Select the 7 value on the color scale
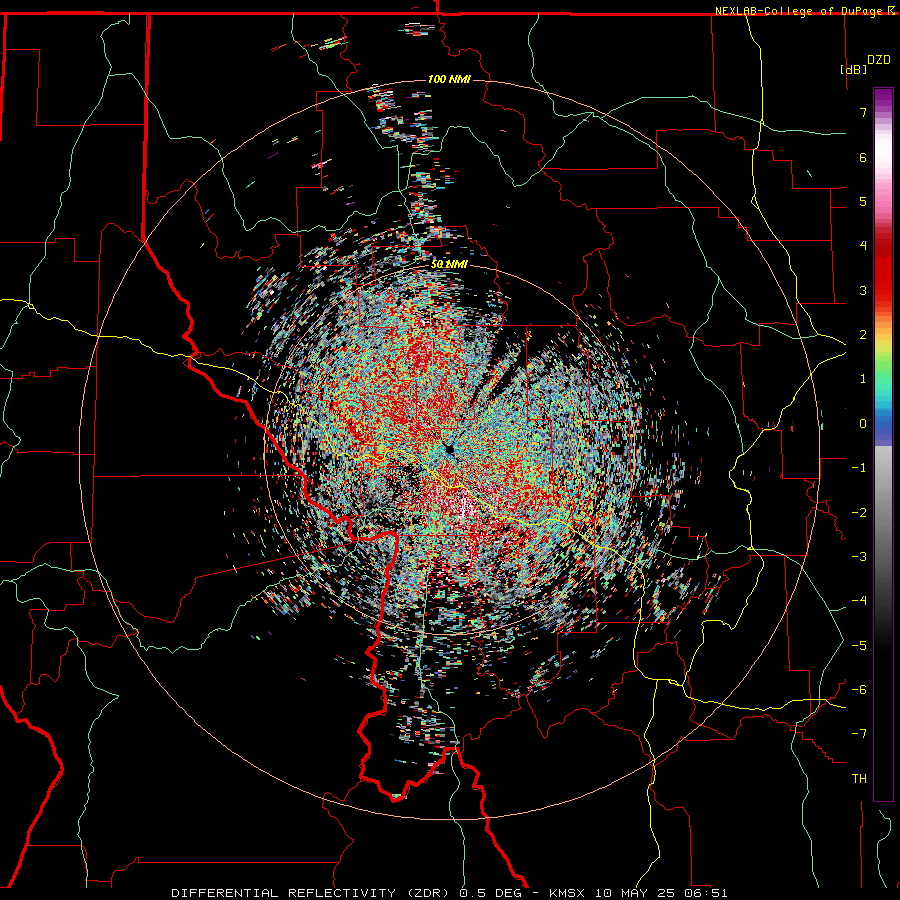The height and width of the screenshot is (900, 900). pos(863,112)
